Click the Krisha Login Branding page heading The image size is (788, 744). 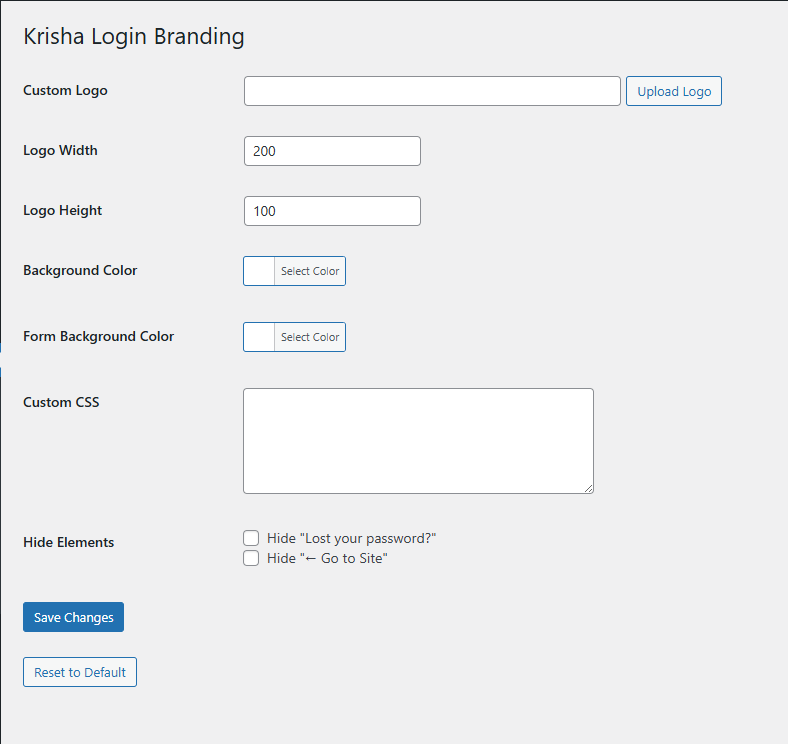click(x=134, y=37)
